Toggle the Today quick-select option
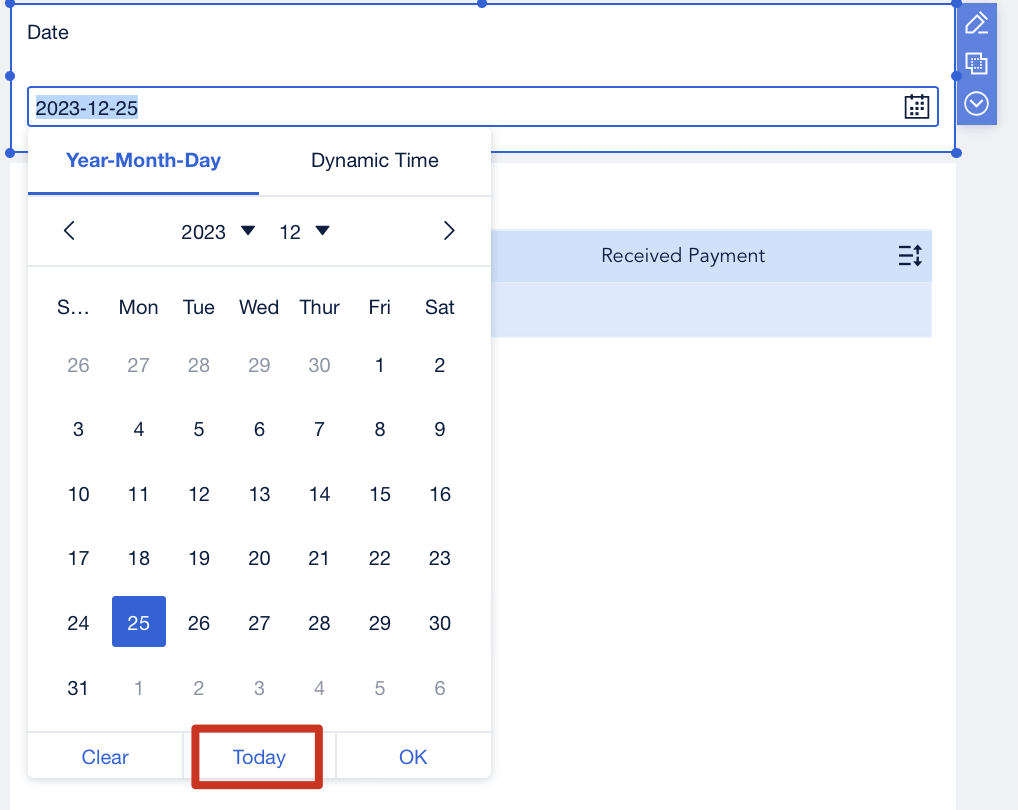Screen dimensions: 1018x810 click(256, 757)
